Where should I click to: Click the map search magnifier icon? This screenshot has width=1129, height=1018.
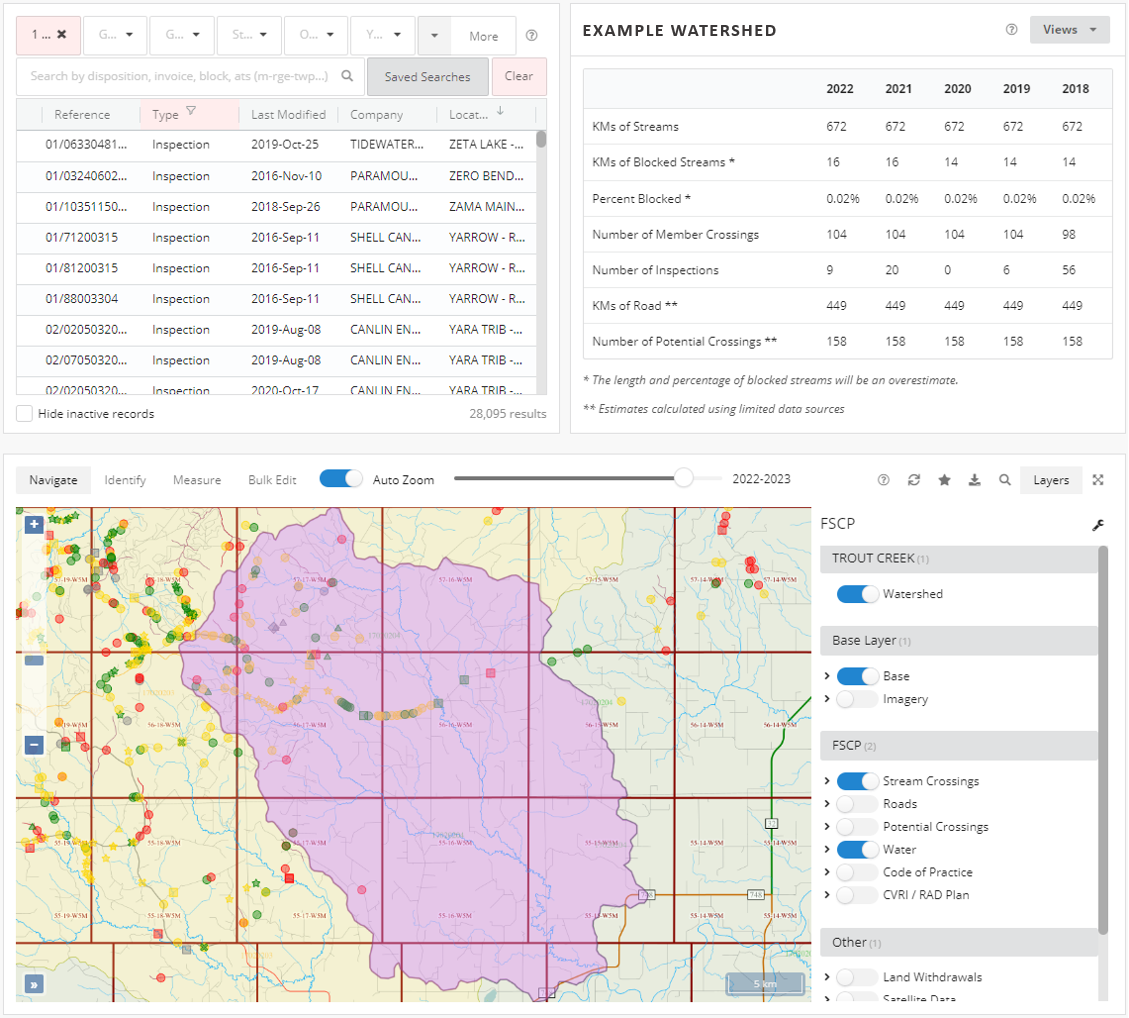tap(1004, 480)
